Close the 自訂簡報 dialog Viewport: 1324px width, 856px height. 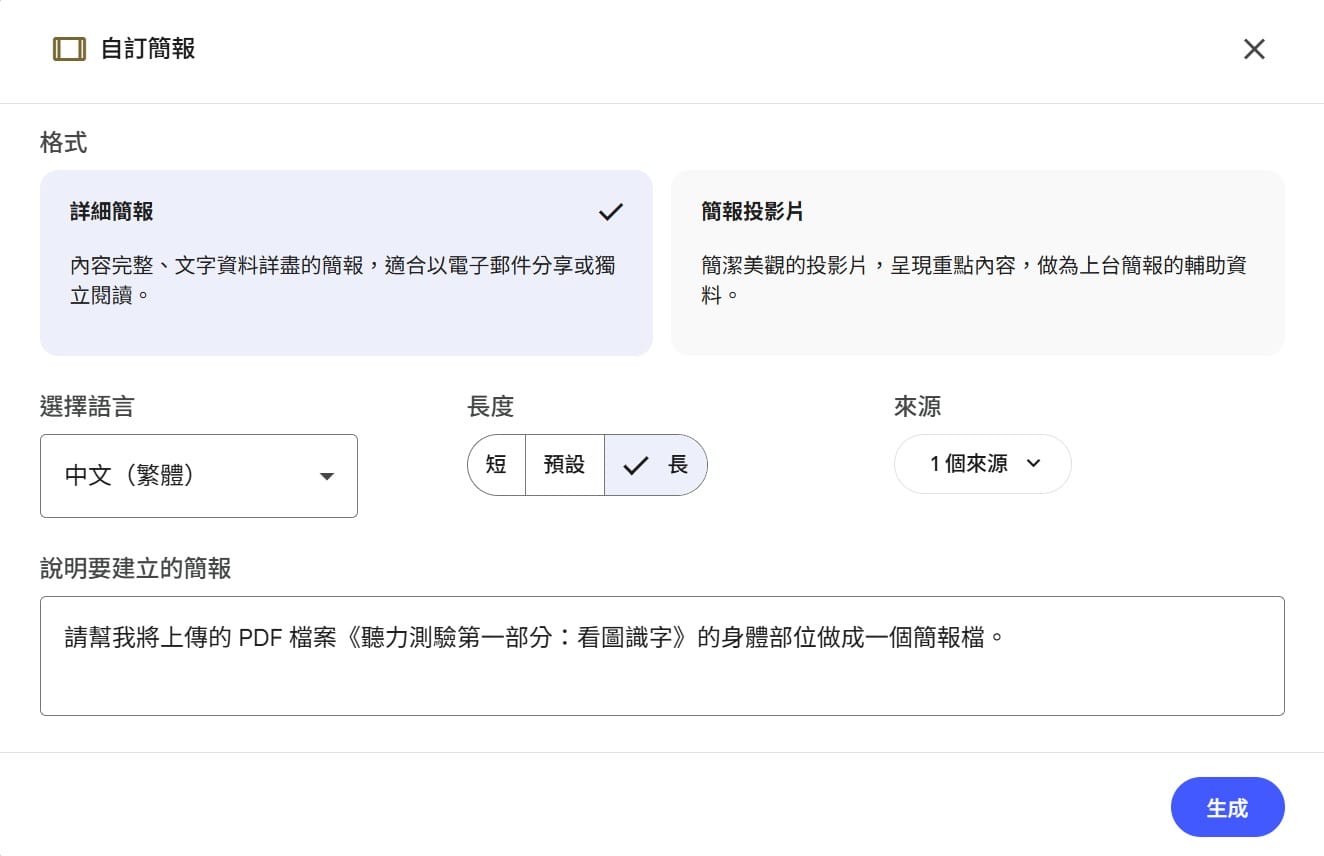1254,49
